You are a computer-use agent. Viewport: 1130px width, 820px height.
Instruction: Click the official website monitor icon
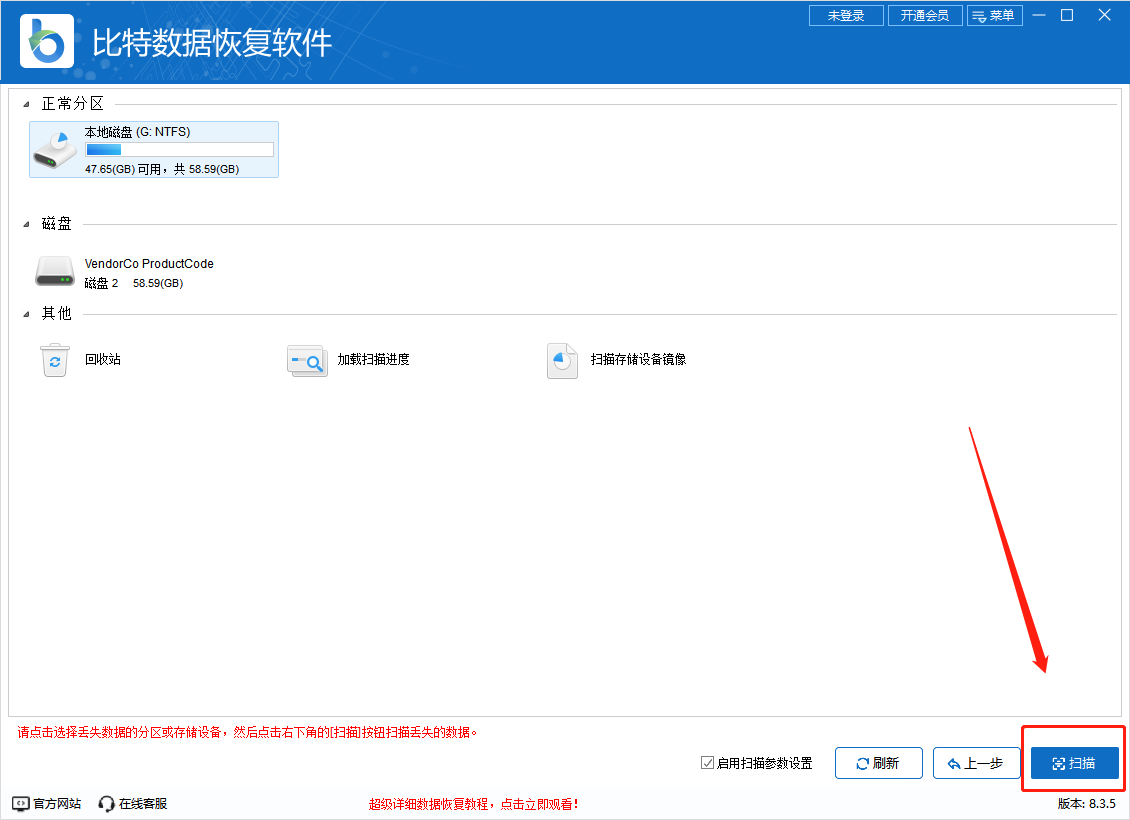[20, 803]
